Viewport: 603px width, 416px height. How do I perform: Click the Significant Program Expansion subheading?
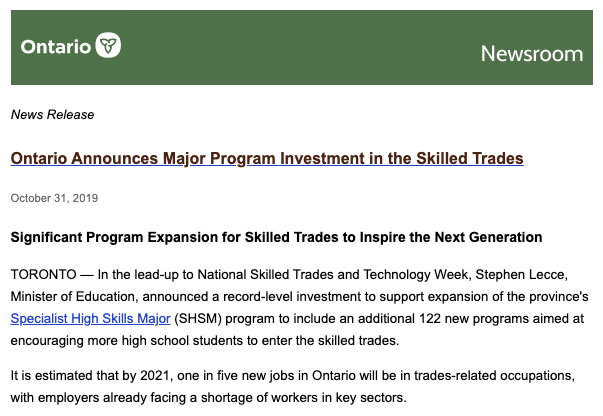(276, 237)
